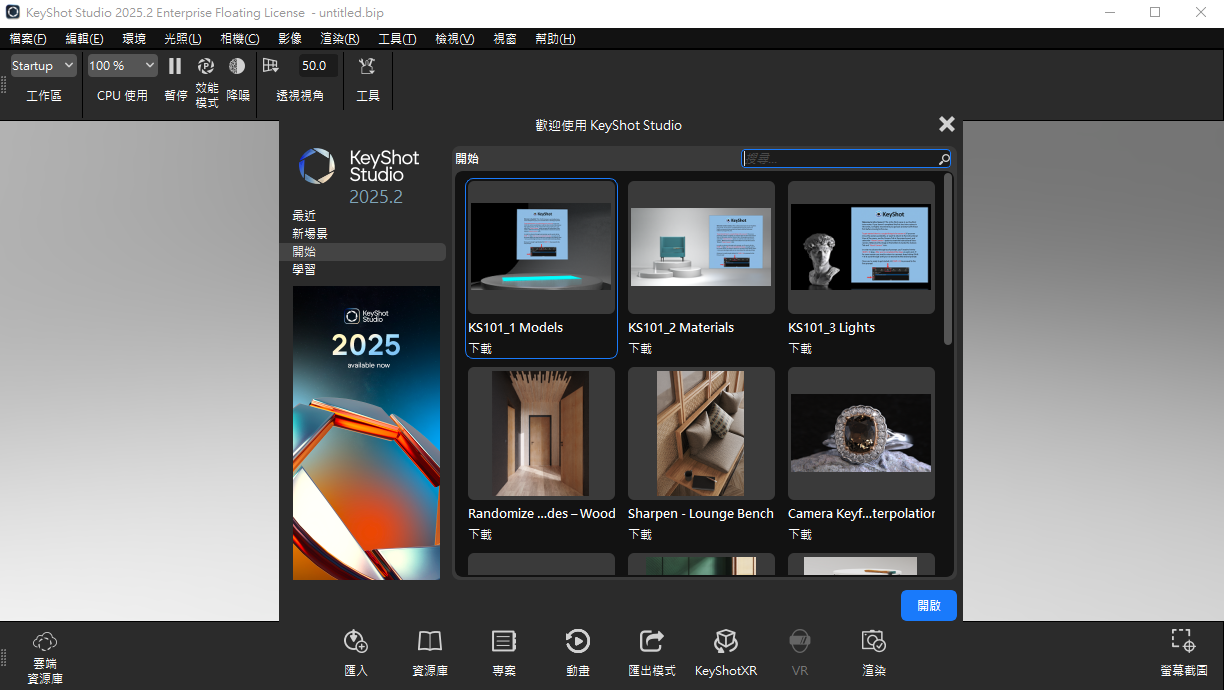The image size is (1224, 690).
Task: Click the KeyShot 2025 promo banner
Action: (x=366, y=433)
